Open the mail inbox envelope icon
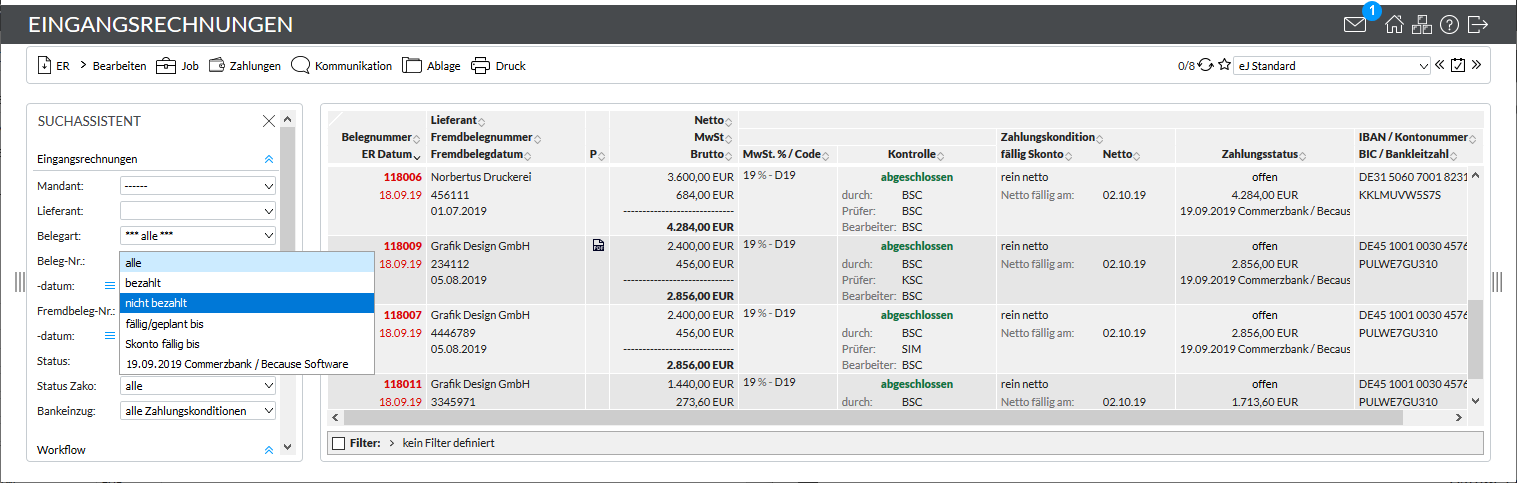 point(1355,25)
